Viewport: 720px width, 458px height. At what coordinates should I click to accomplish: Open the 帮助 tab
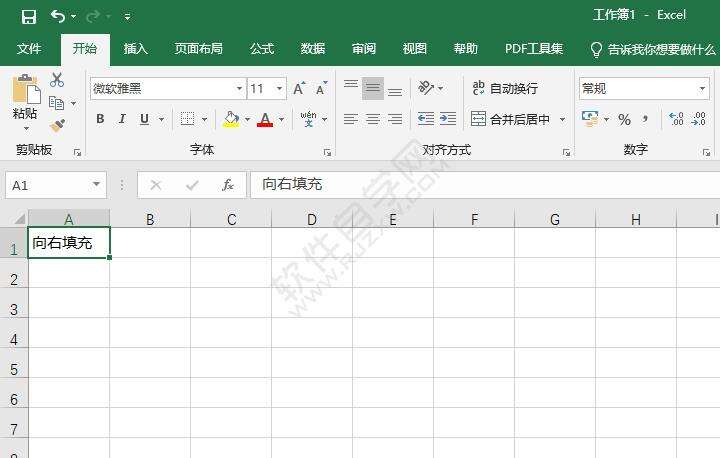(466, 49)
